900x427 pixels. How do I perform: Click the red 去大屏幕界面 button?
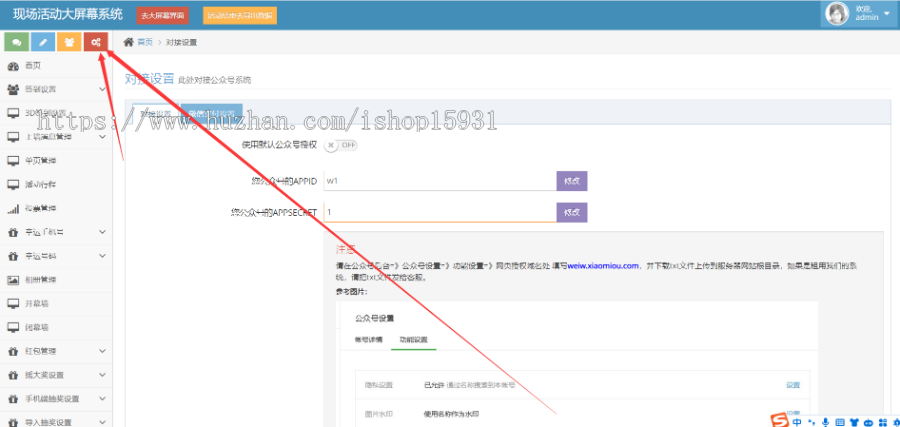click(162, 15)
